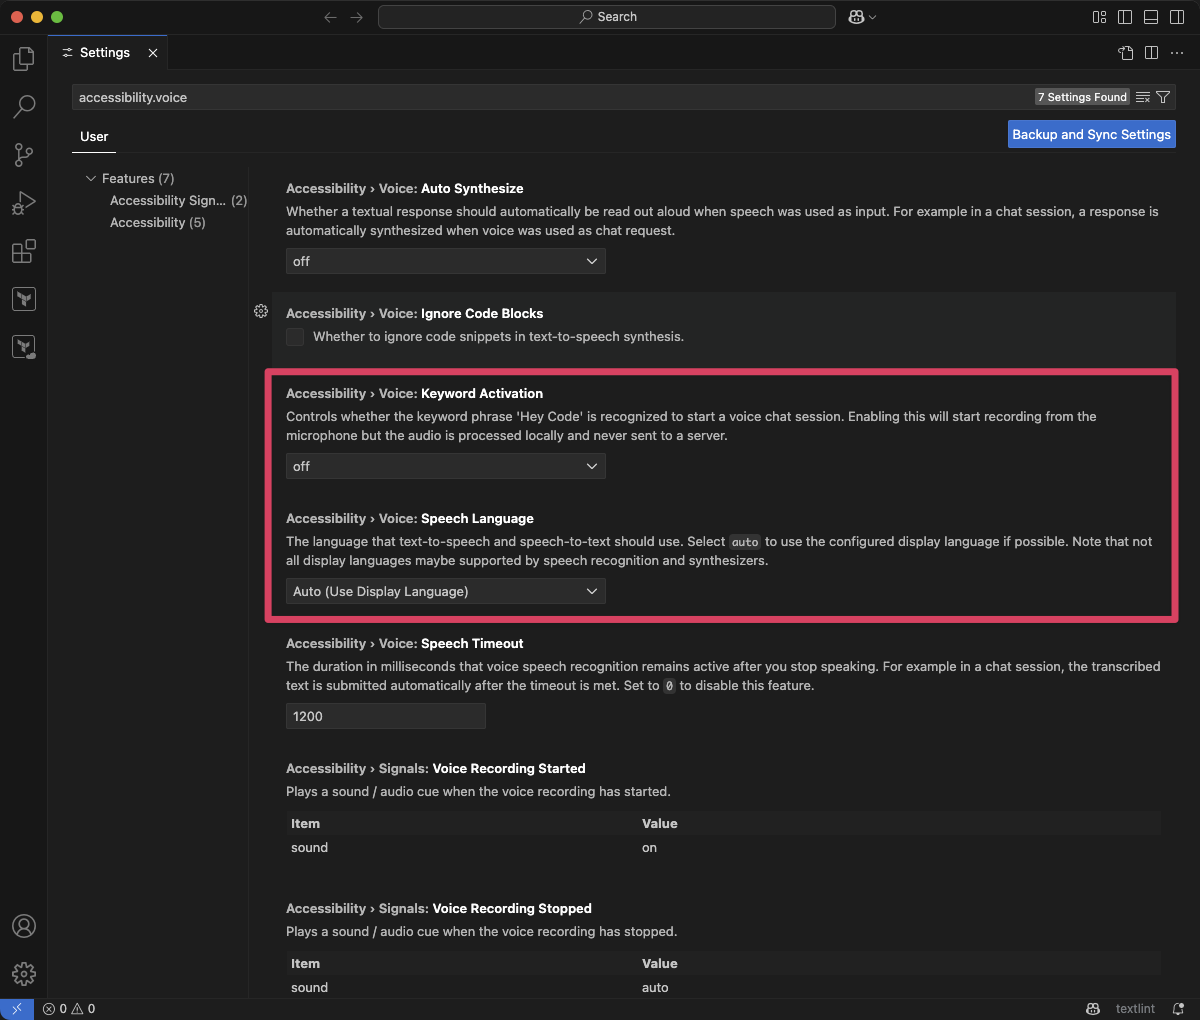Click the Open Settings (JSON) icon
This screenshot has width=1200, height=1020.
1126,53
